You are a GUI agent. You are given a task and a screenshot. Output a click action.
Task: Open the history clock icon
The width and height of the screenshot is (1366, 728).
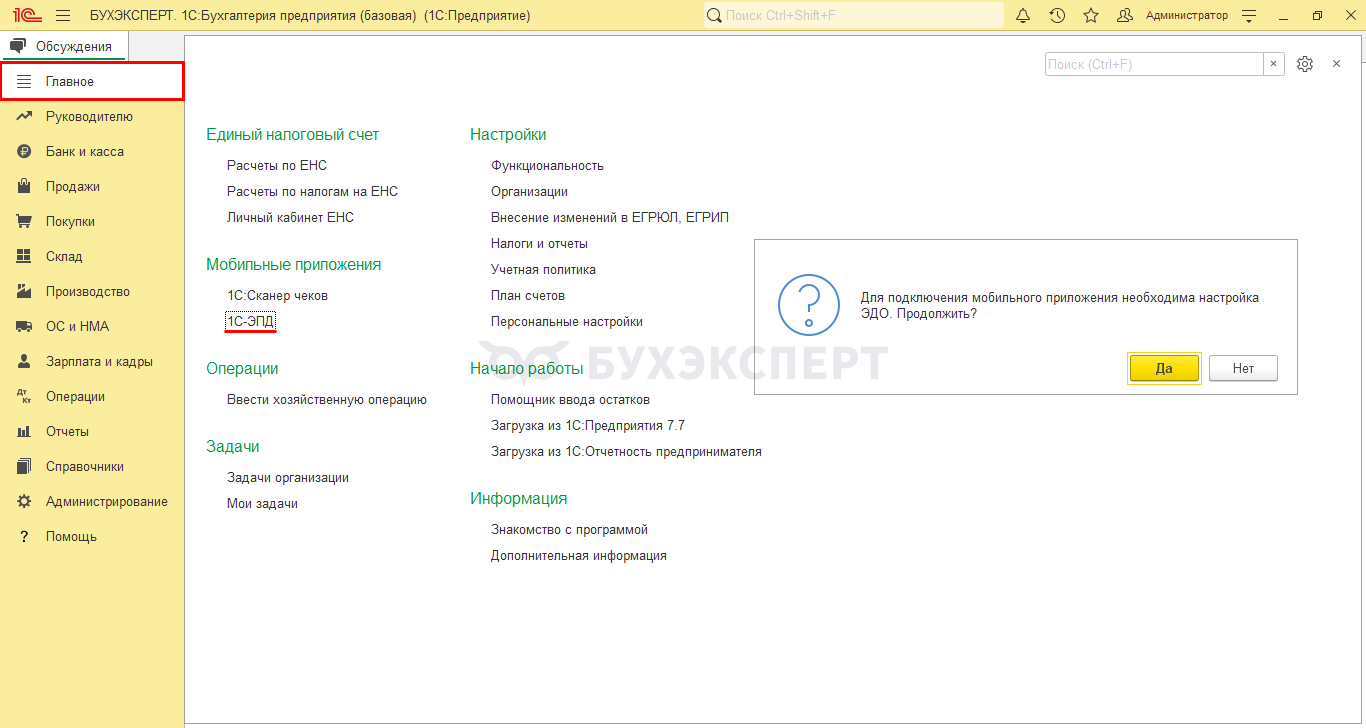(1057, 16)
